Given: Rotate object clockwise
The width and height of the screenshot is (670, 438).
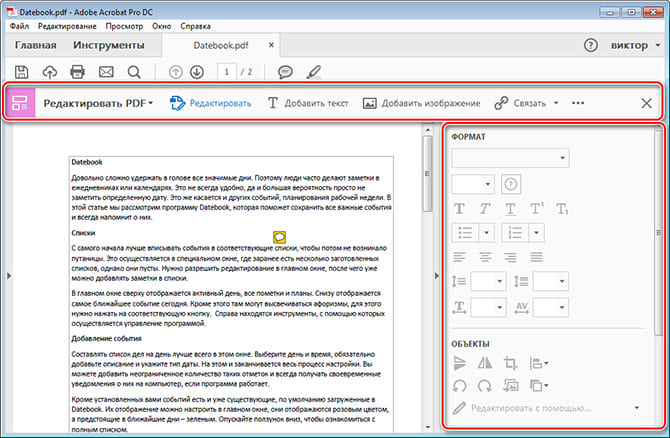Looking at the screenshot, I should (x=485, y=386).
